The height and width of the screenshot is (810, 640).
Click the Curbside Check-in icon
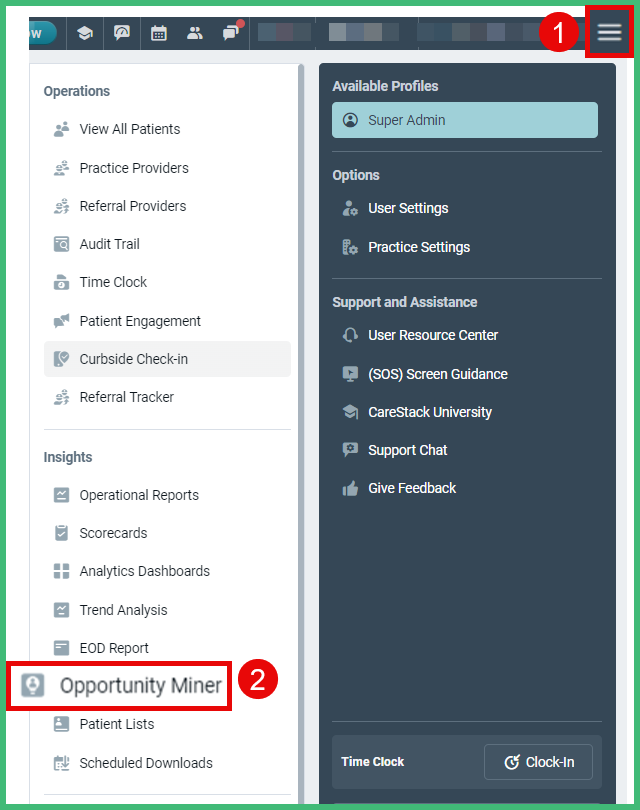(61, 359)
